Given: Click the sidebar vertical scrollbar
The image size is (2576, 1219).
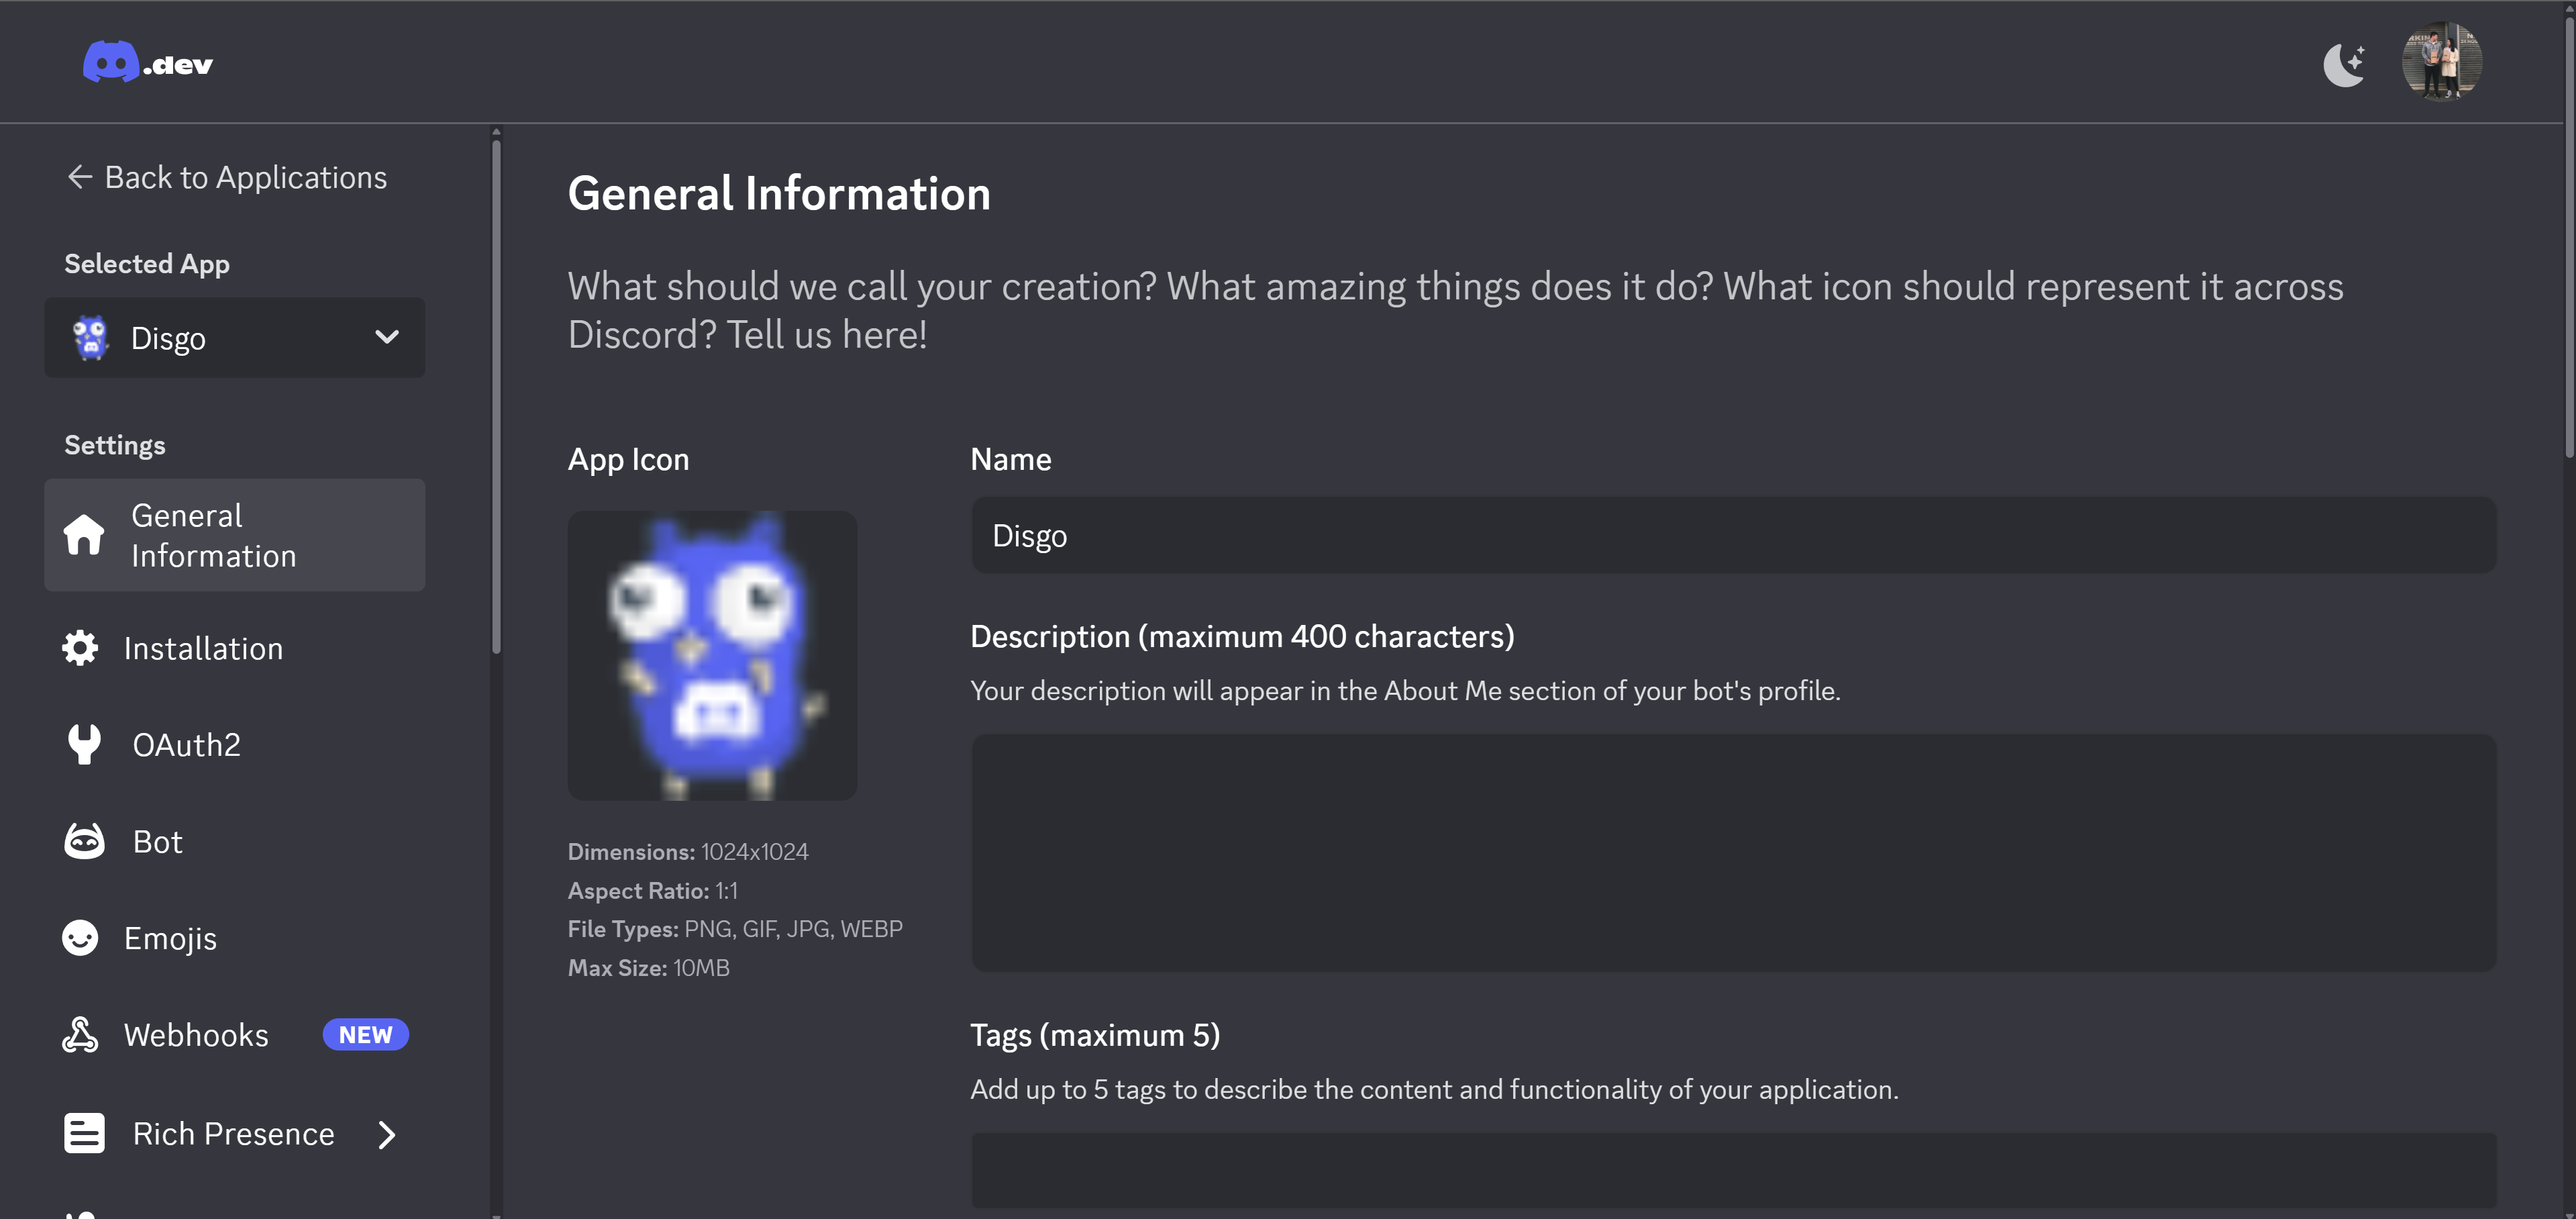Looking at the screenshot, I should tap(496, 400).
